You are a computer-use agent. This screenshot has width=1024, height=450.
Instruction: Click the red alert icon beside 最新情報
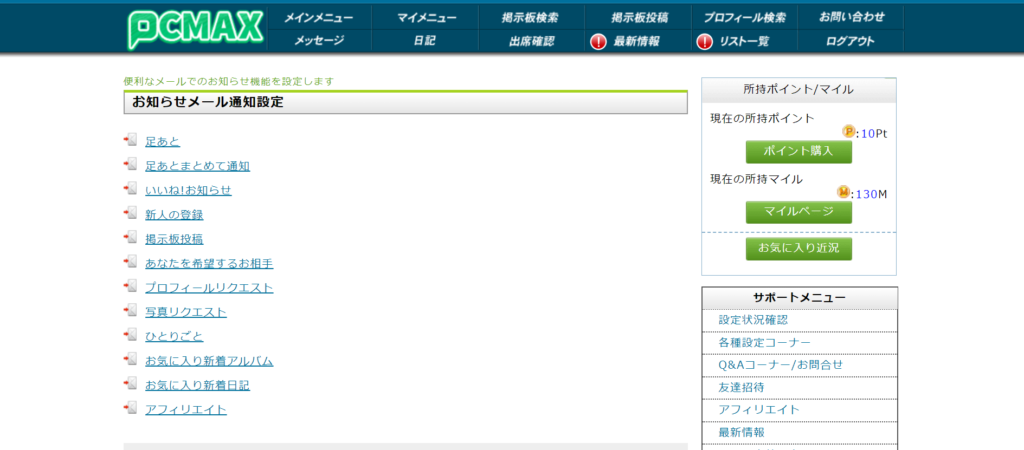pyautogui.click(x=598, y=42)
